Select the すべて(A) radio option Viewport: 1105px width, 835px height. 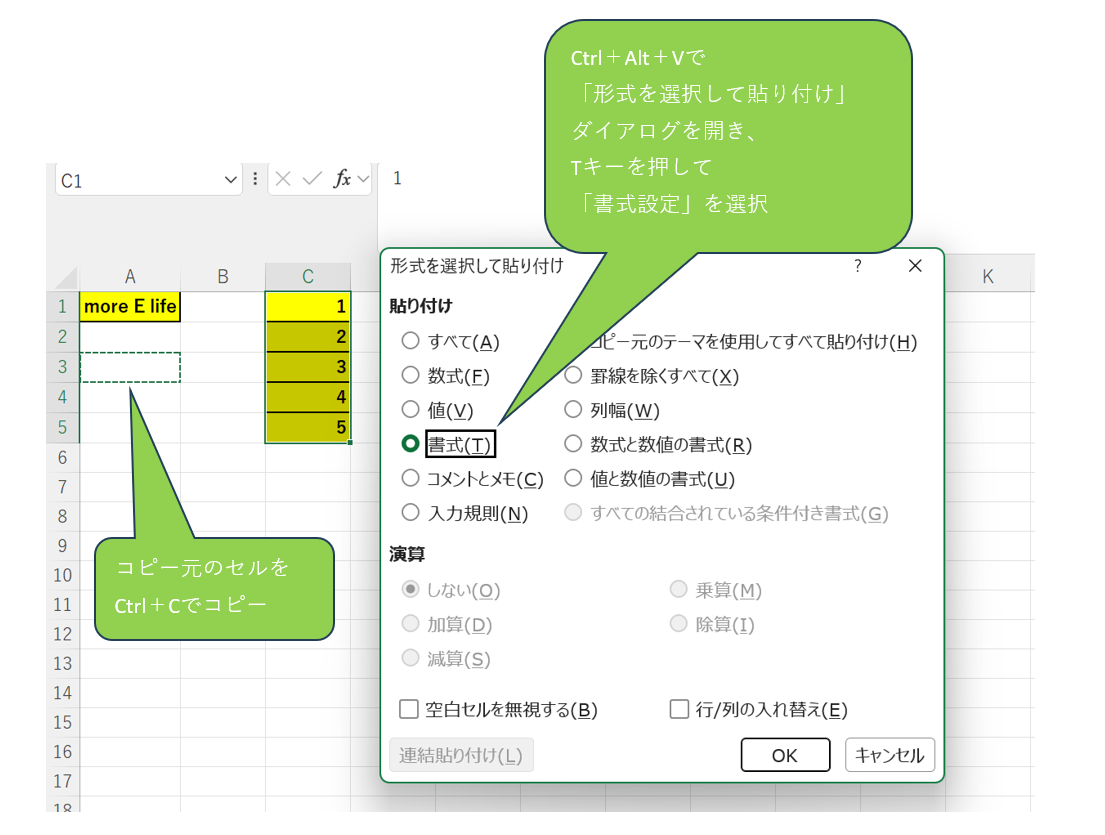(x=410, y=341)
